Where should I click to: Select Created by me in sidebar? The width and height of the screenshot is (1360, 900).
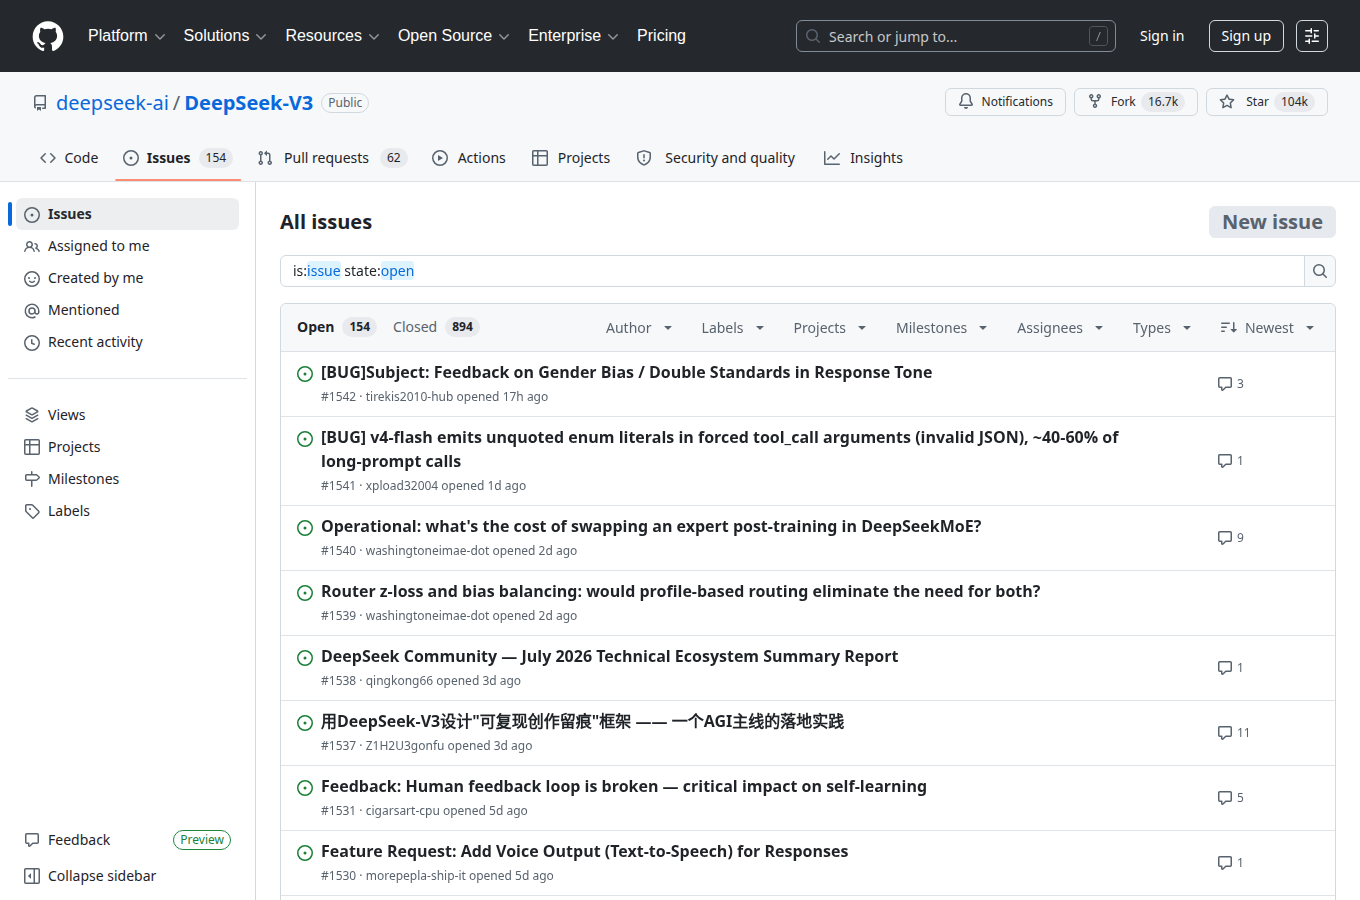tap(127, 278)
